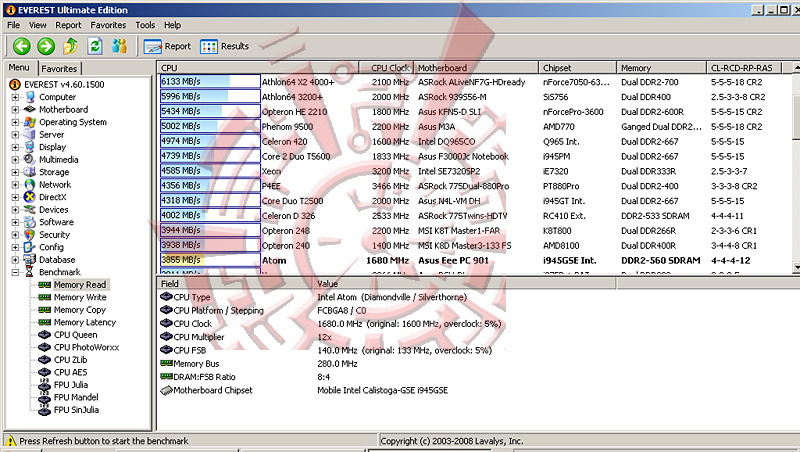Open the Memory Read benchmark
800x452 pixels.
pyautogui.click(x=80, y=285)
